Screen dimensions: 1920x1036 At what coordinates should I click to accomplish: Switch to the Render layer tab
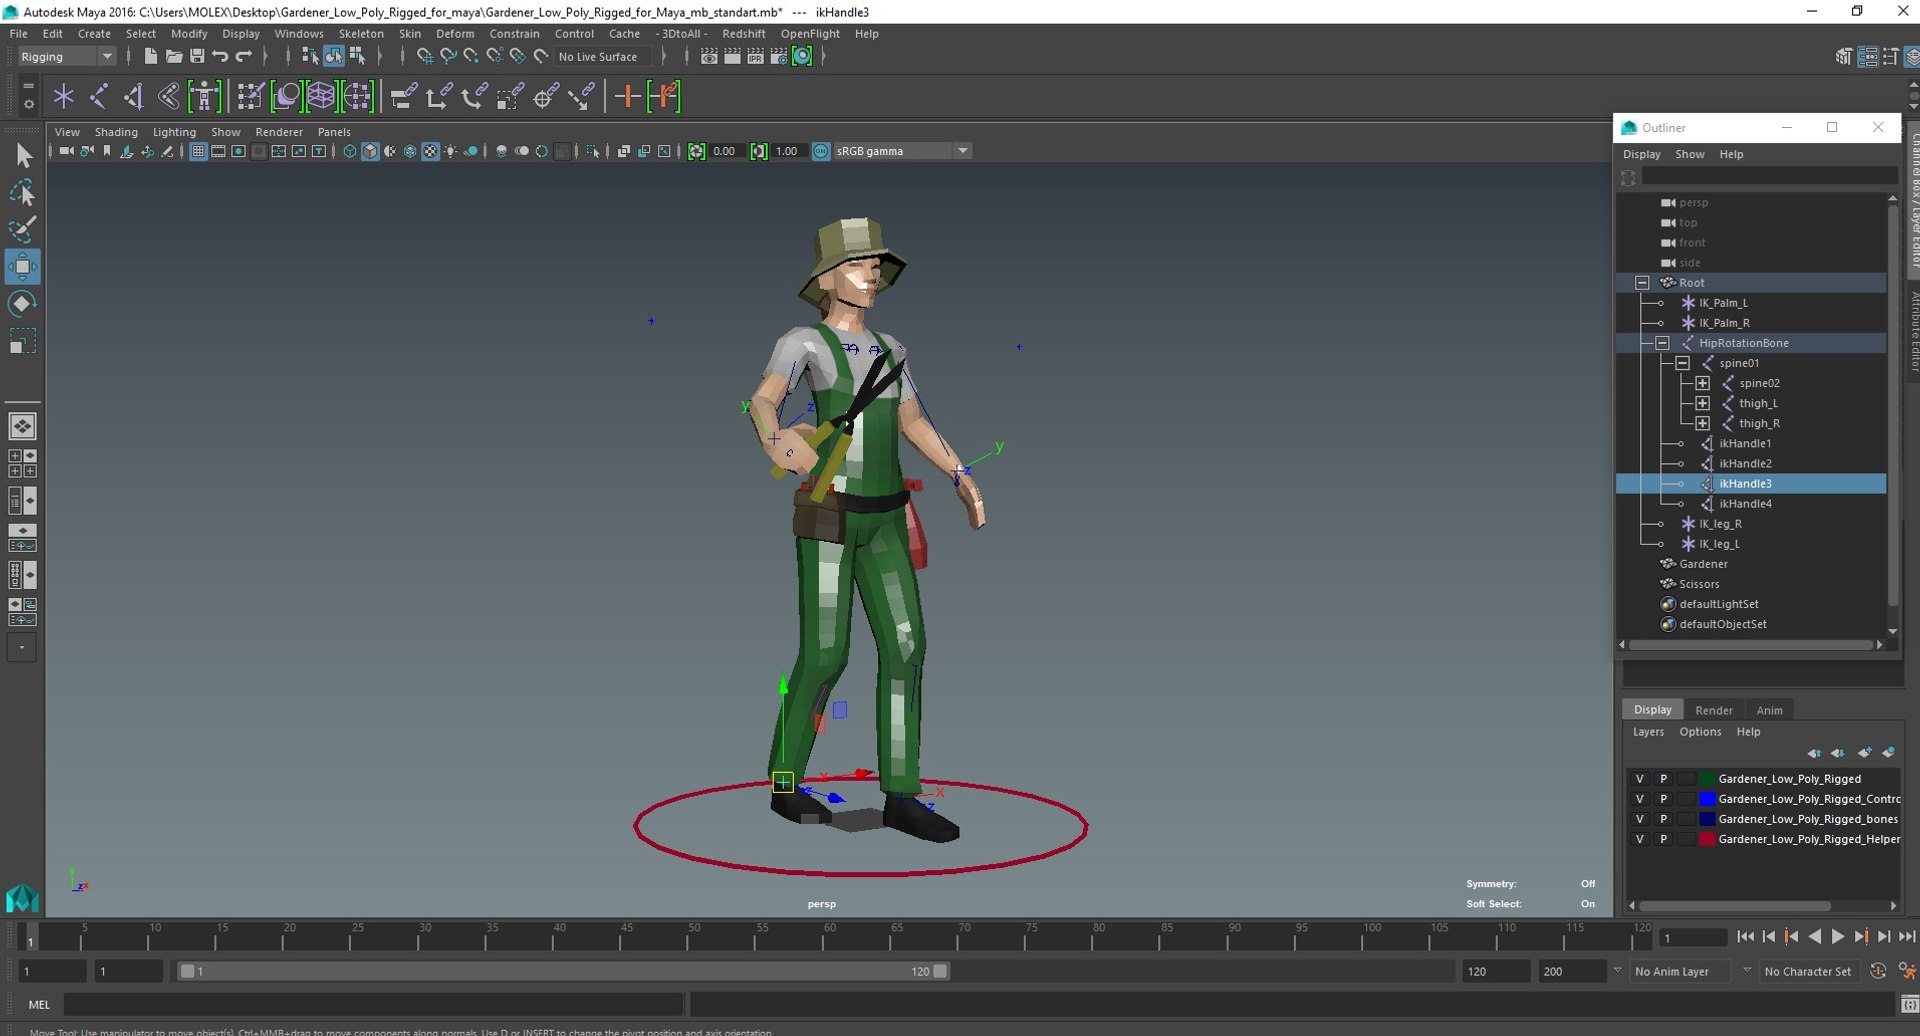click(1714, 710)
